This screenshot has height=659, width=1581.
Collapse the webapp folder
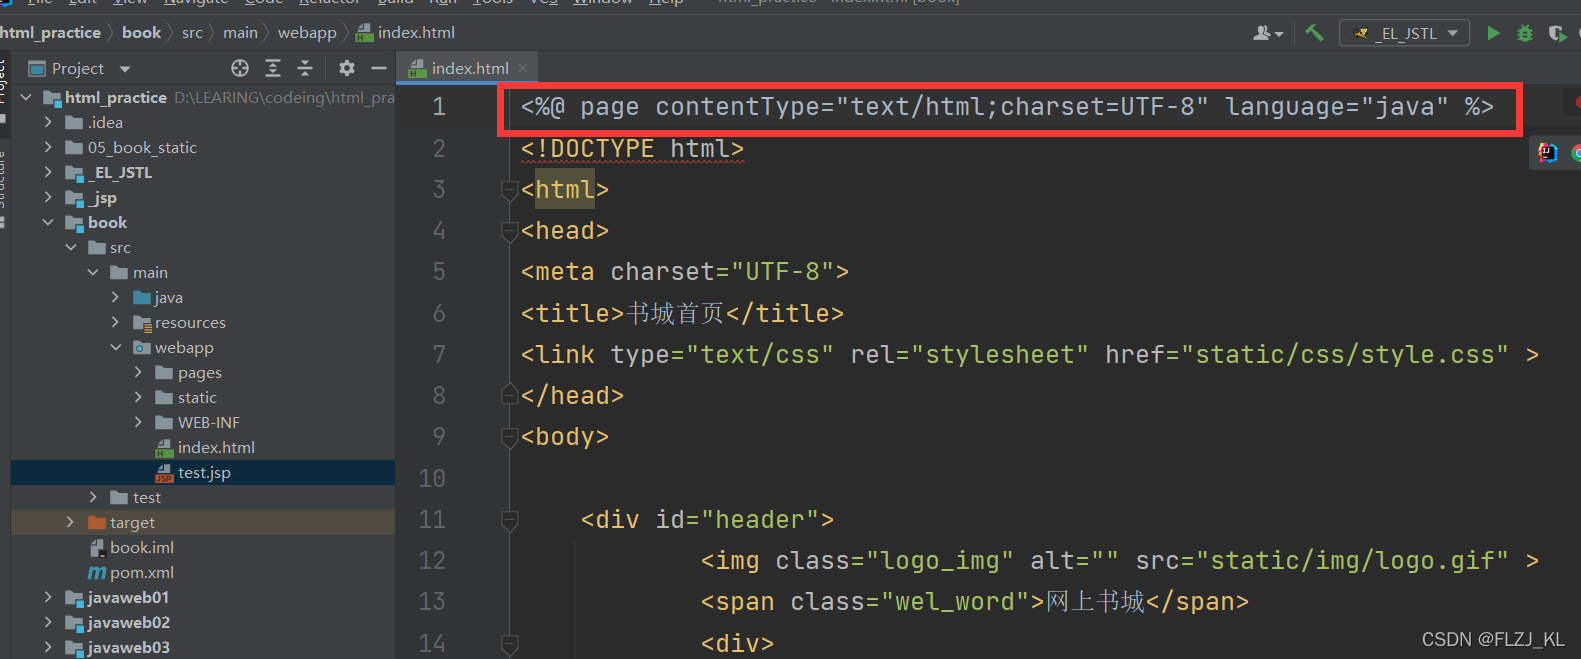115,347
